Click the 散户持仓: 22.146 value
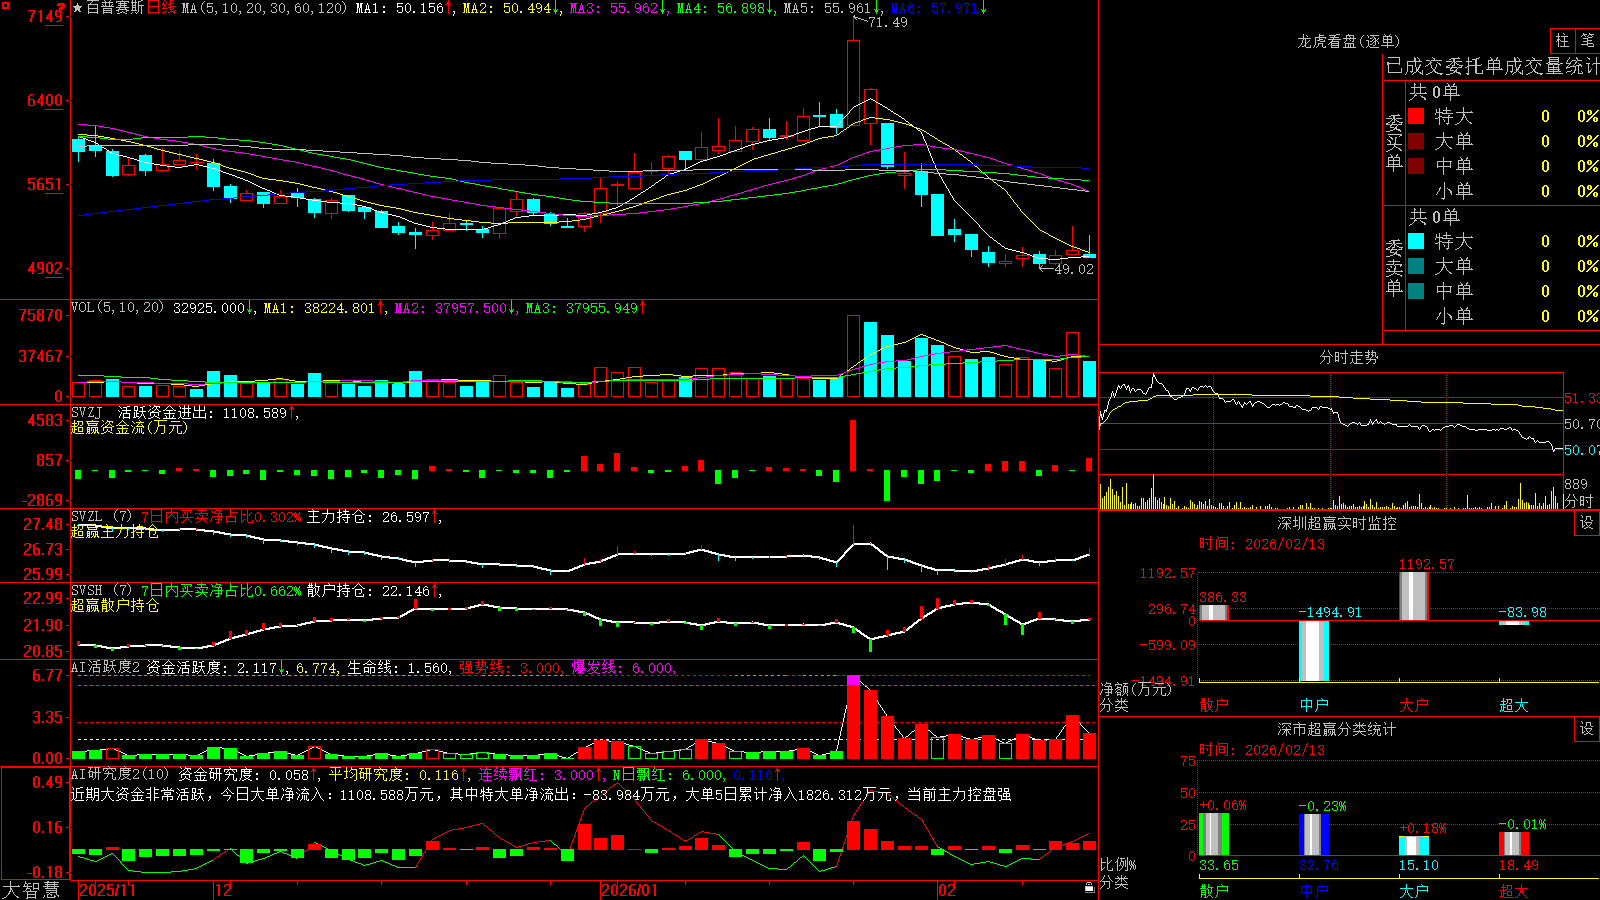 (x=368, y=591)
